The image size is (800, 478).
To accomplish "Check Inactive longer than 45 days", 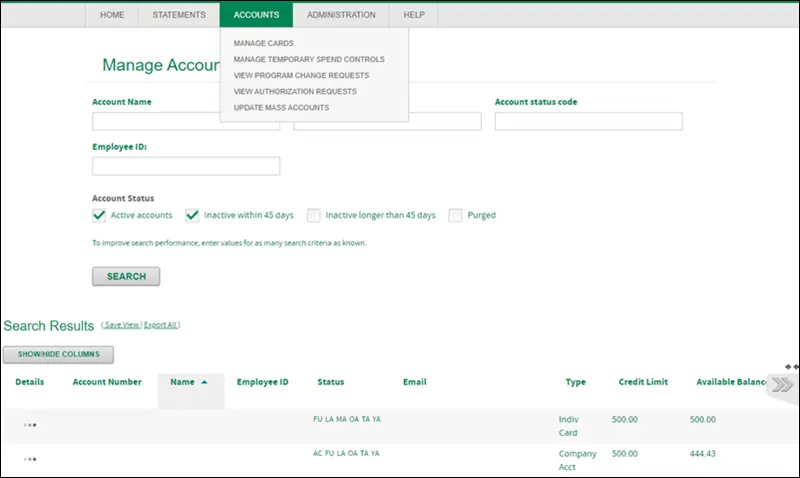I will [313, 215].
